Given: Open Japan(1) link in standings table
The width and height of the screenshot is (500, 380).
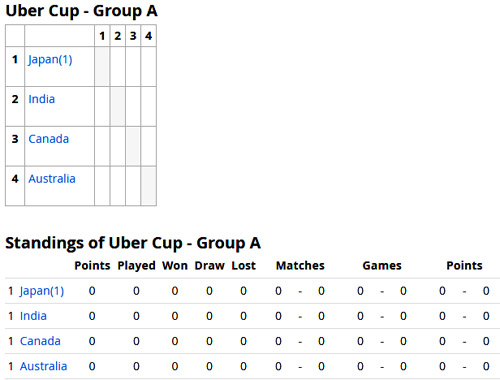Looking at the screenshot, I should pos(42,291).
